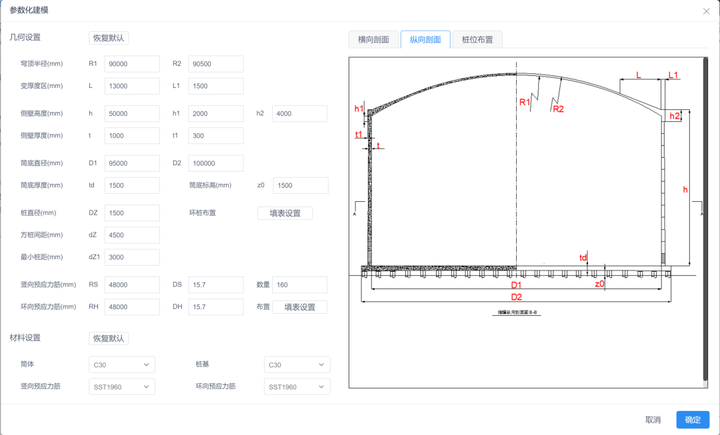Open 填表设置 for 环桩布置
Image resolution: width=720 pixels, height=435 pixels.
(x=285, y=213)
